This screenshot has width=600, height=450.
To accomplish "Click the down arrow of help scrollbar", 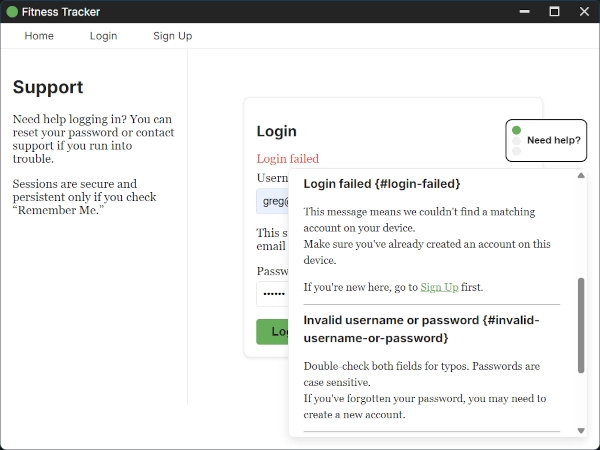I will tap(581, 431).
